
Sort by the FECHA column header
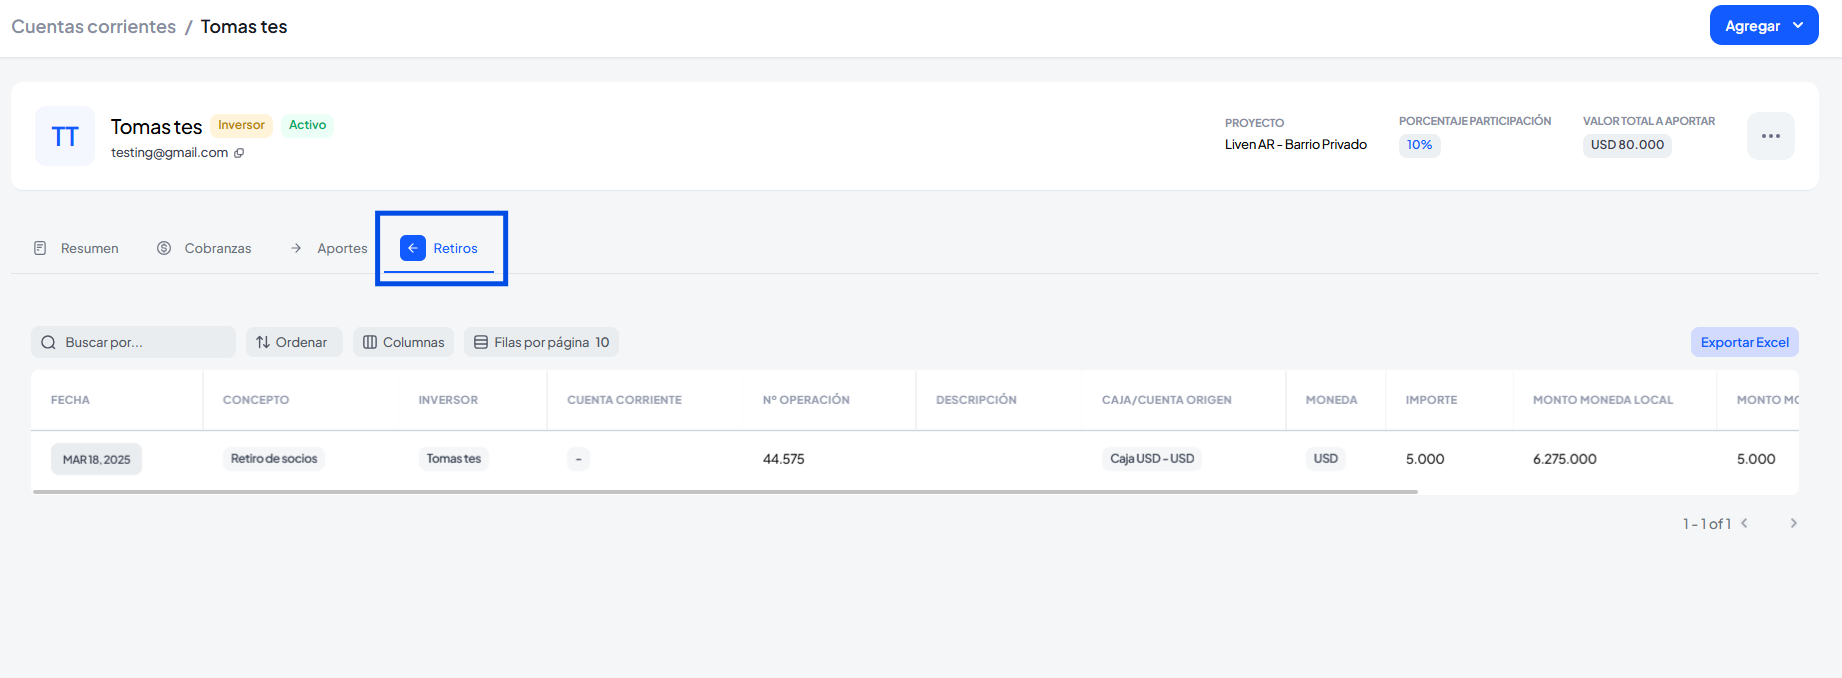coord(70,400)
